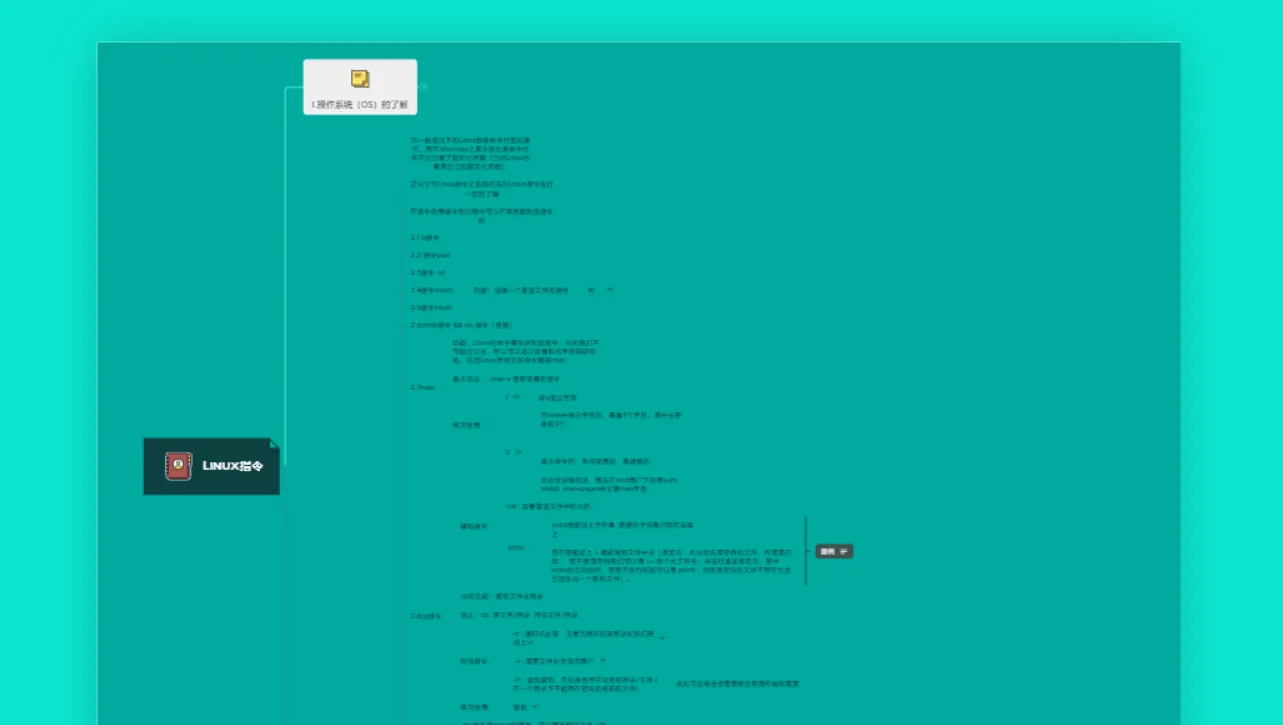Screen dimensions: 1283x725
Task: Select the 2.7man topic
Action: click(x=423, y=386)
